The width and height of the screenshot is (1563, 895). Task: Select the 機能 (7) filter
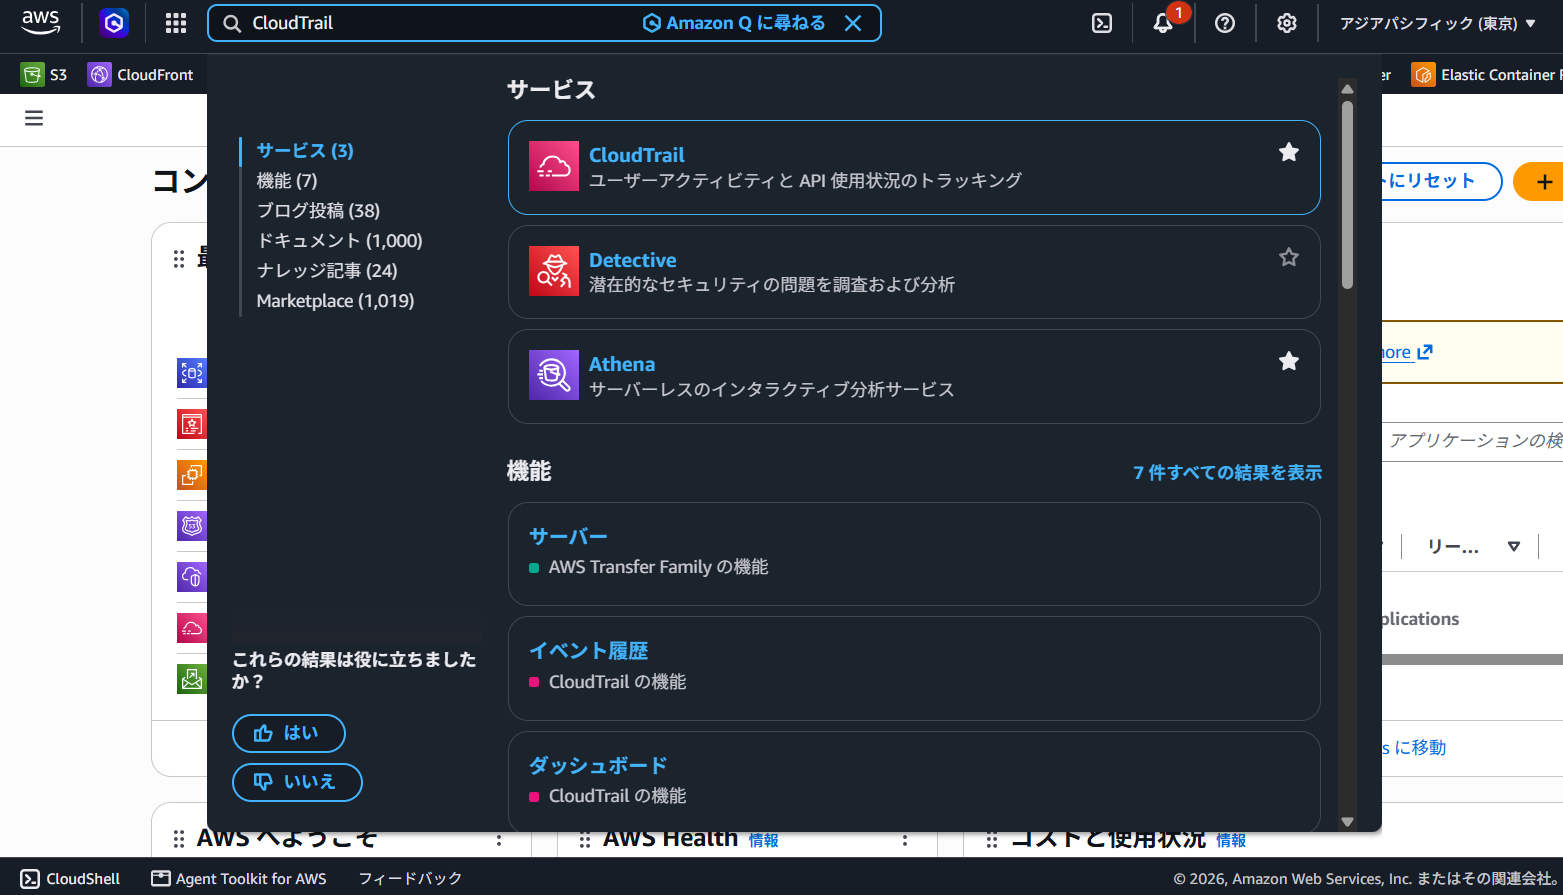pyautogui.click(x=287, y=181)
